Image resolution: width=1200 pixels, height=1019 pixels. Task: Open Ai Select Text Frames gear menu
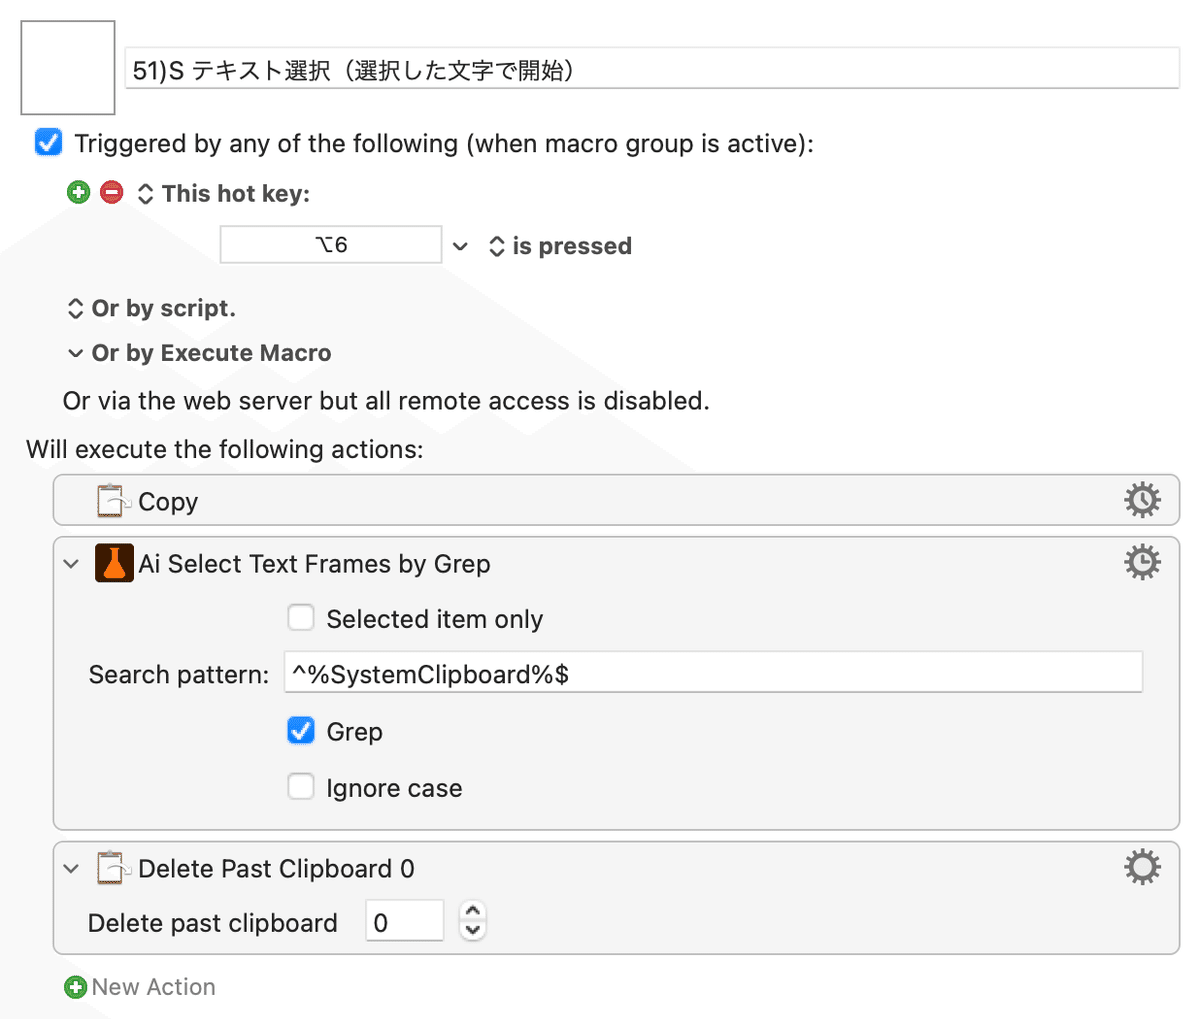[x=1142, y=562]
